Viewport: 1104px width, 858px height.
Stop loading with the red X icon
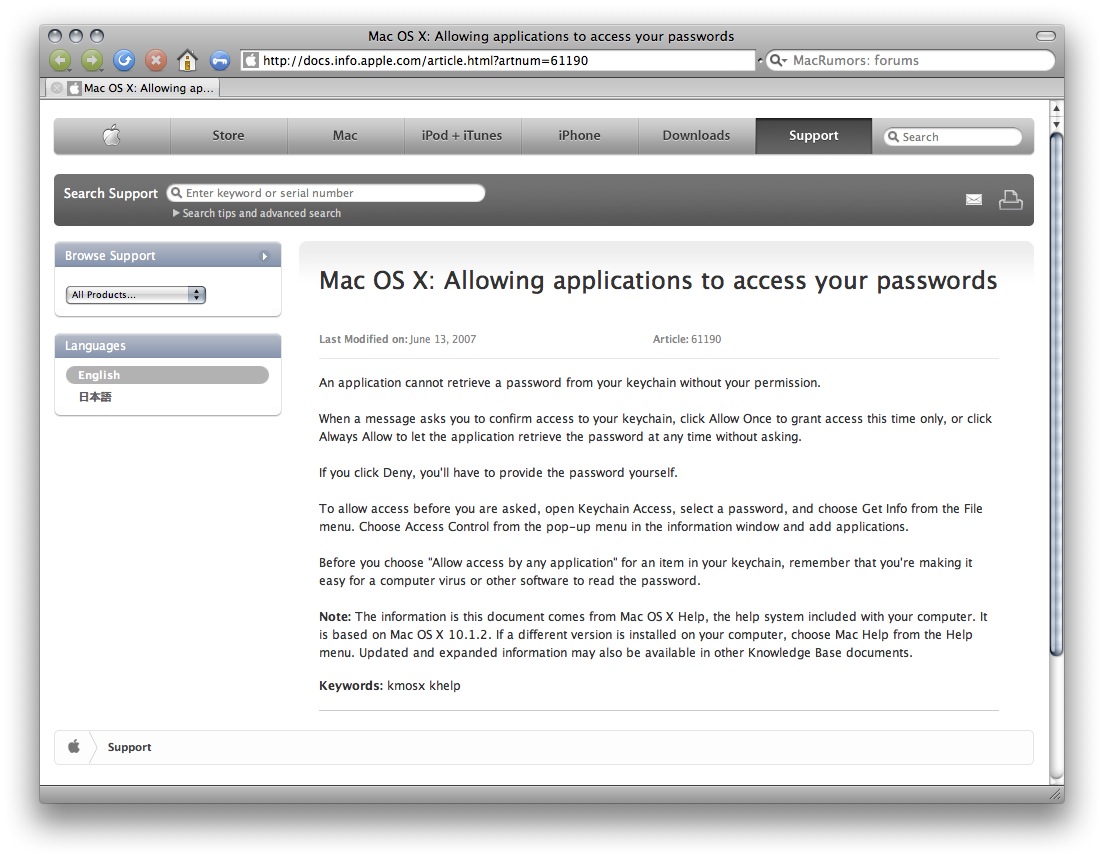pyautogui.click(x=156, y=61)
